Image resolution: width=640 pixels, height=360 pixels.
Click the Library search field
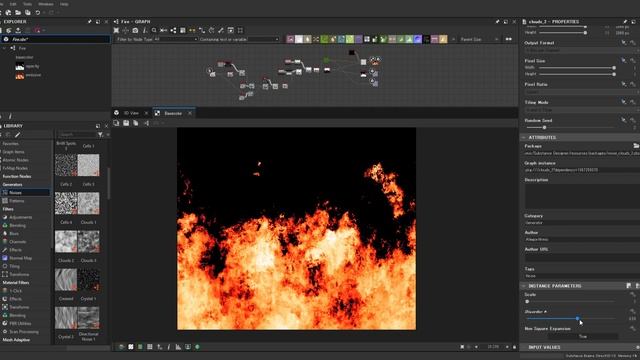[x=77, y=134]
